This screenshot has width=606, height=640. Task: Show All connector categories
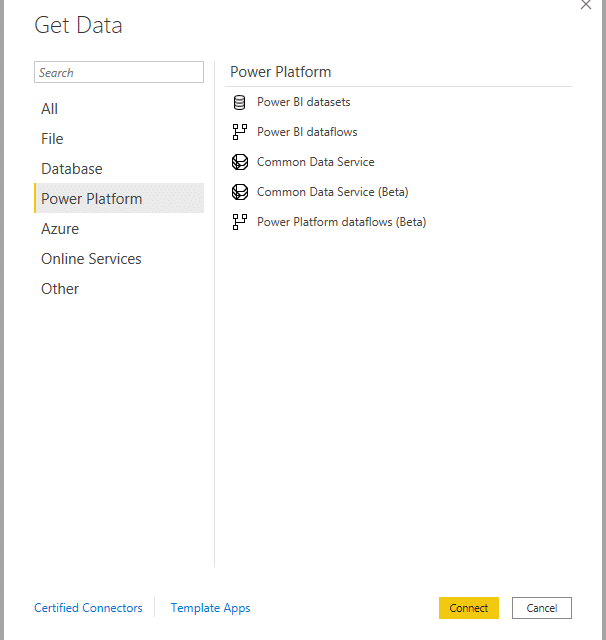[x=50, y=109]
